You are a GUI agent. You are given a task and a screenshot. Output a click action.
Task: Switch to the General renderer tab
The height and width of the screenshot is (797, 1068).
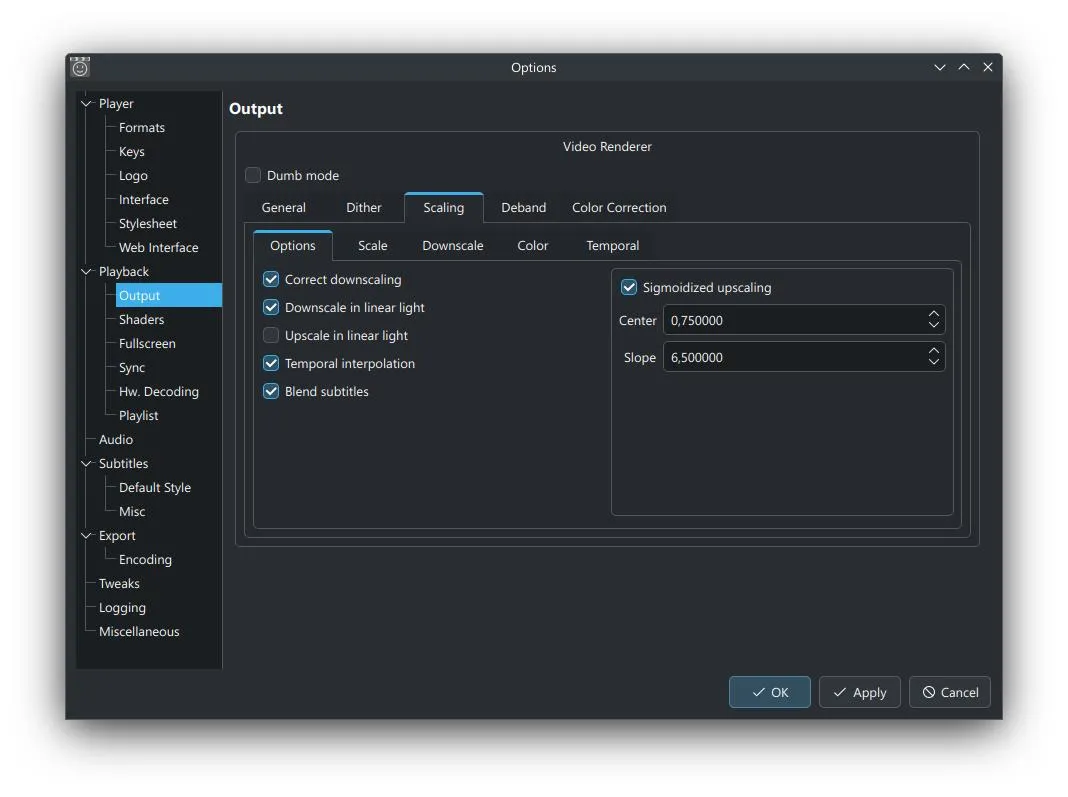tap(283, 208)
